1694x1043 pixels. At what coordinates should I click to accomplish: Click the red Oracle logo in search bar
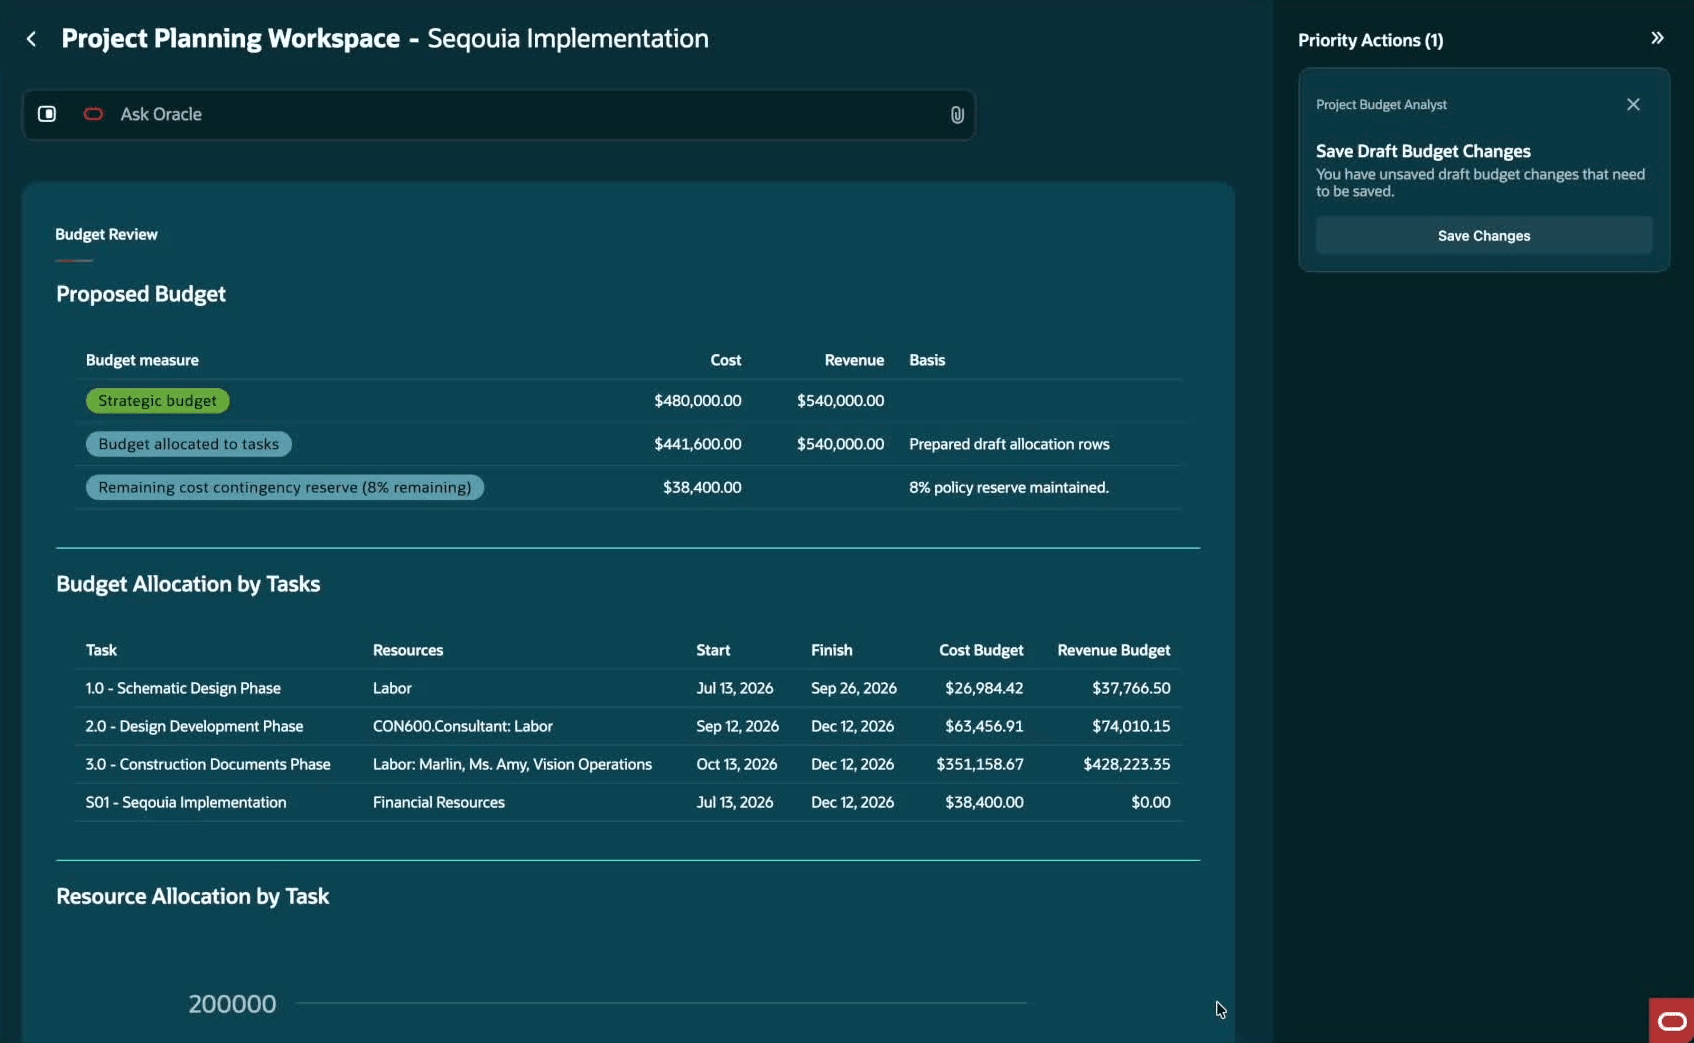tap(93, 114)
